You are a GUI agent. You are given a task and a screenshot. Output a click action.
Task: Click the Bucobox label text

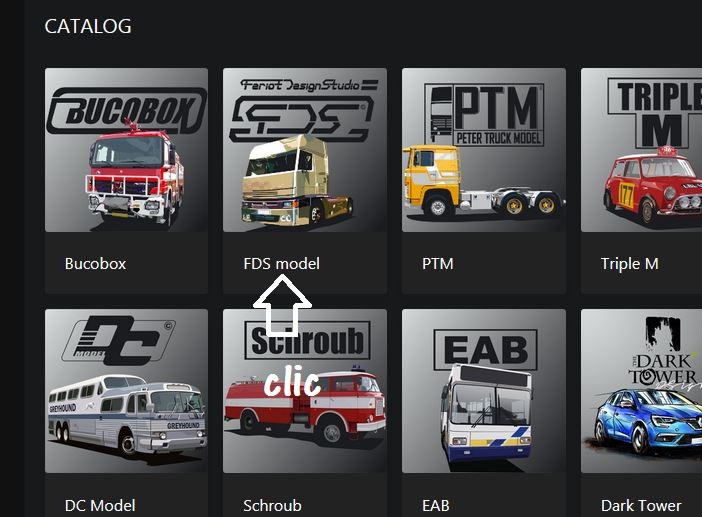pos(95,264)
